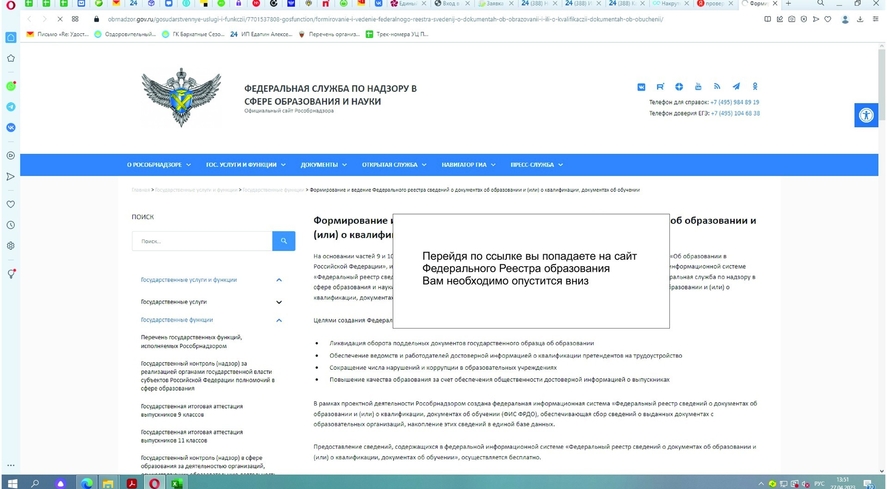The height and width of the screenshot is (489, 887).
Task: Open Перечень государственных функций sidebar link
Action: click(191, 341)
